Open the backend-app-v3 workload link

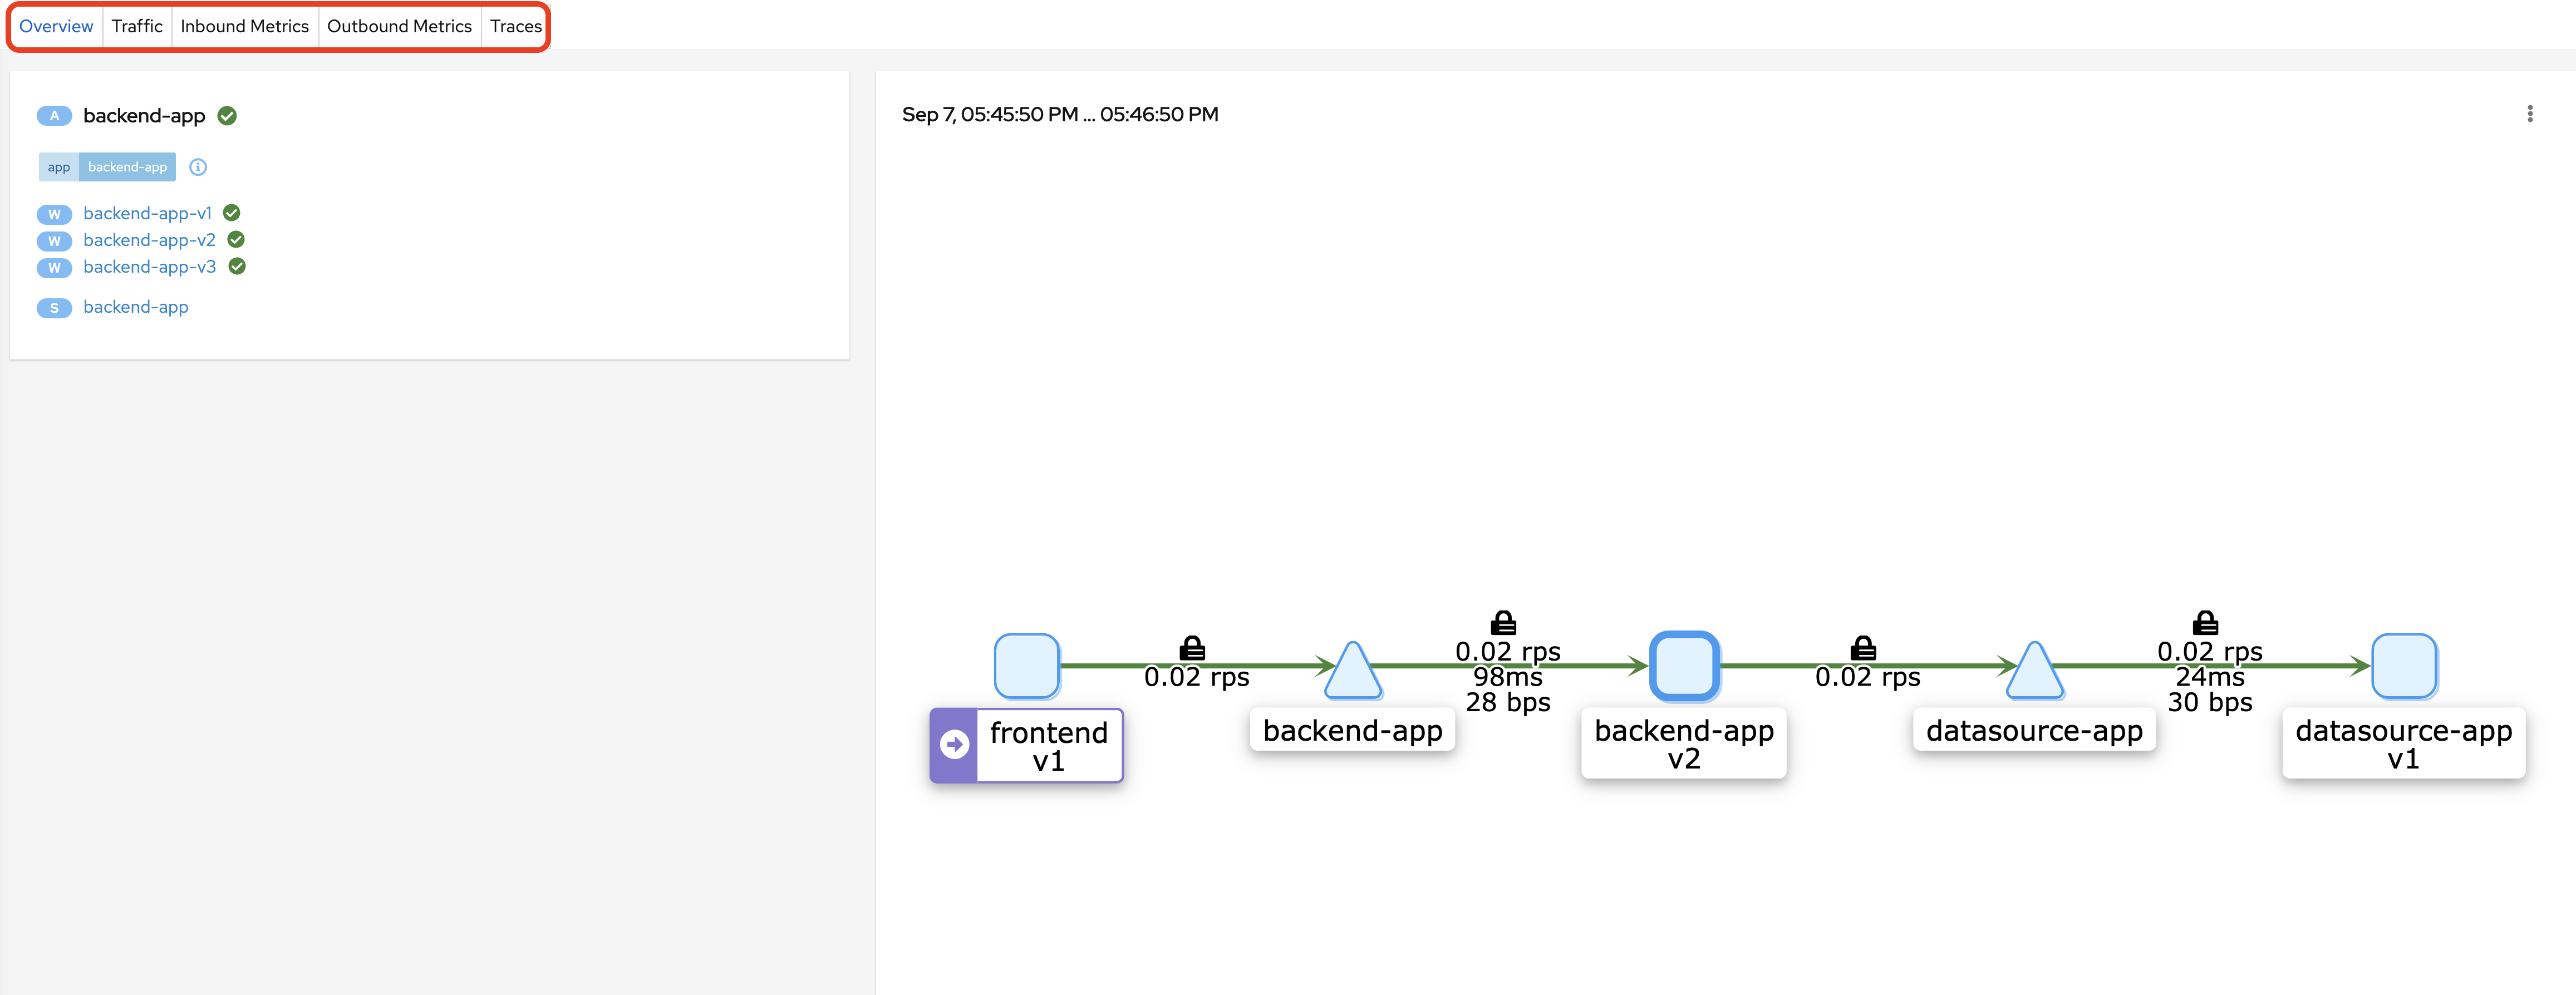pyautogui.click(x=149, y=267)
